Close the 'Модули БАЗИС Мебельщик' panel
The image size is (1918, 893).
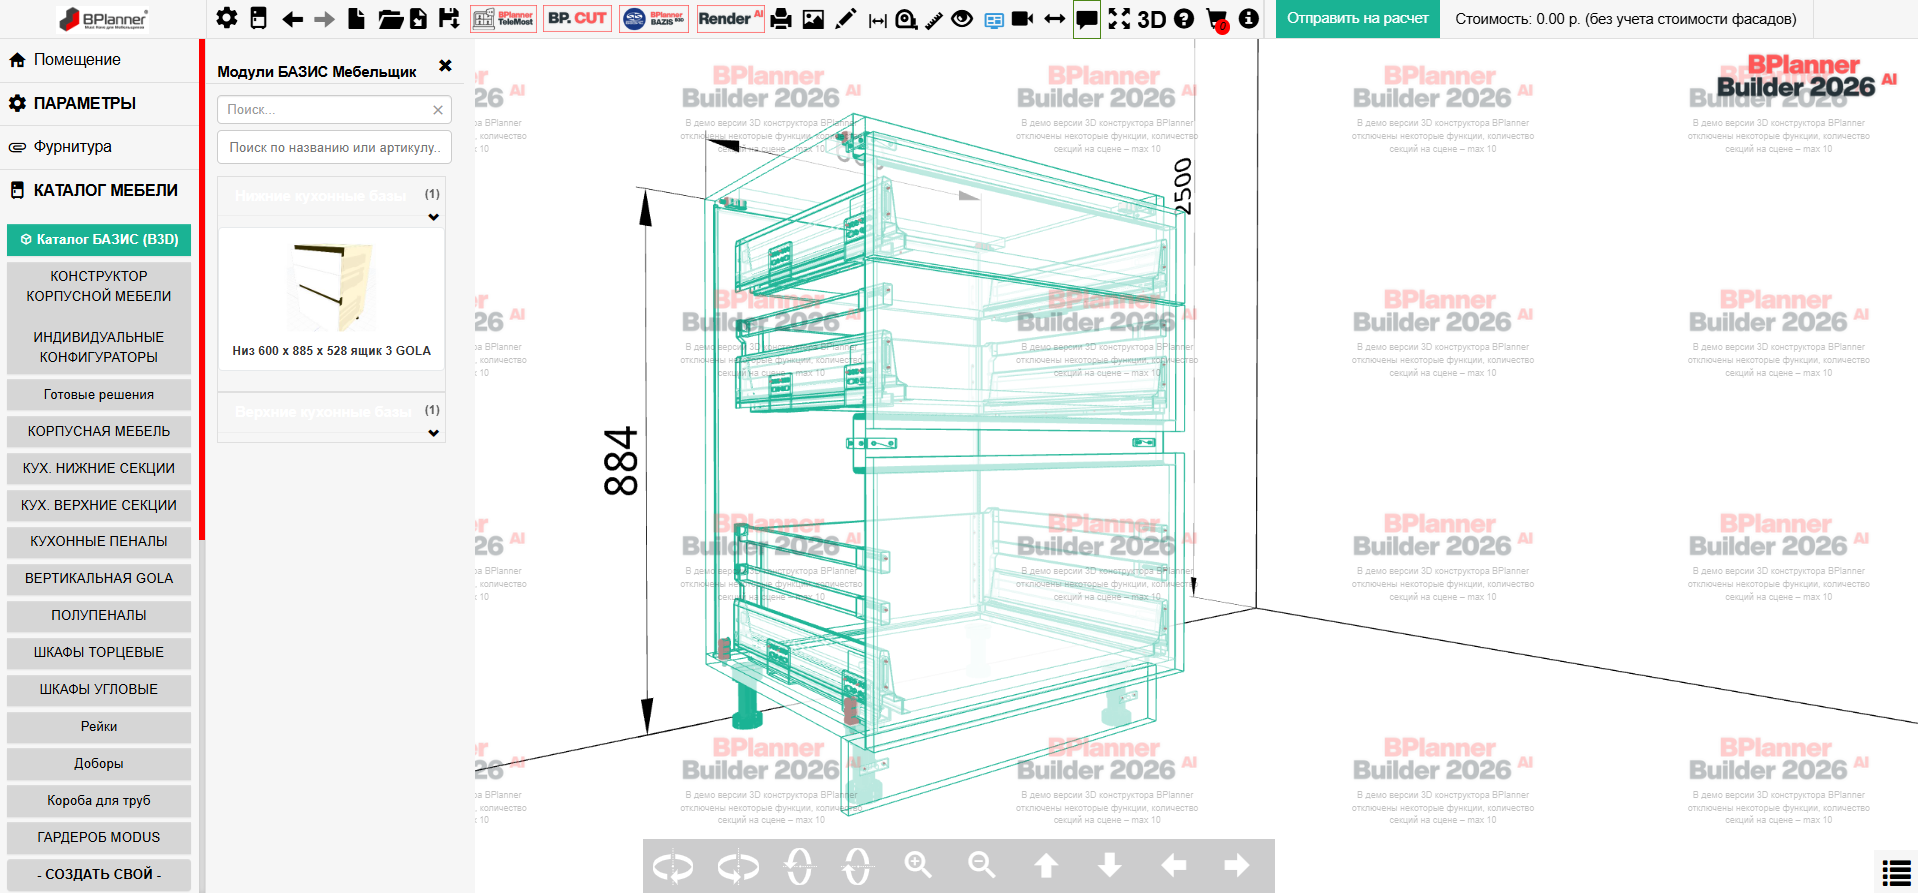tap(445, 66)
